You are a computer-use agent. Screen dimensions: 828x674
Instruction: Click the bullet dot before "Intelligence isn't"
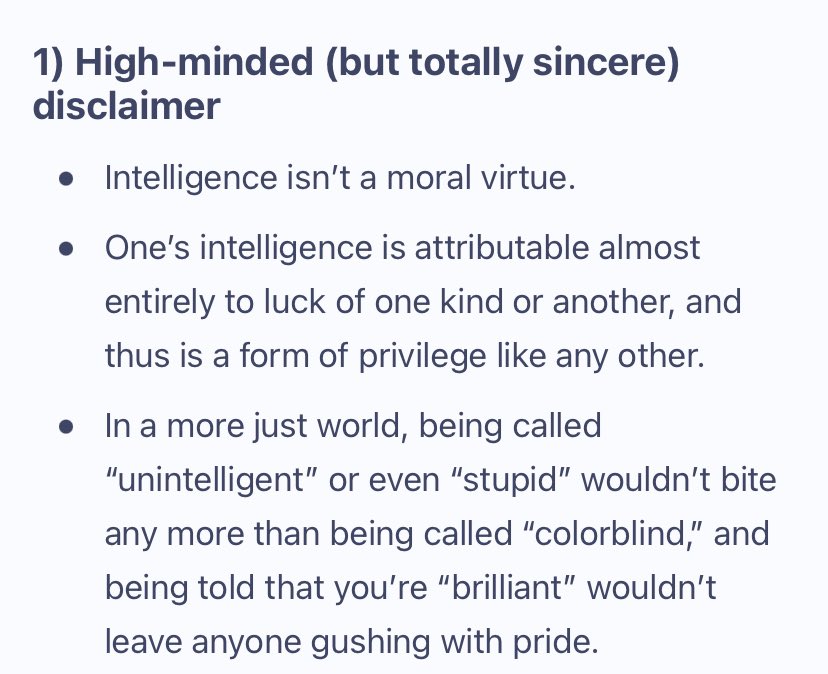[66, 179]
